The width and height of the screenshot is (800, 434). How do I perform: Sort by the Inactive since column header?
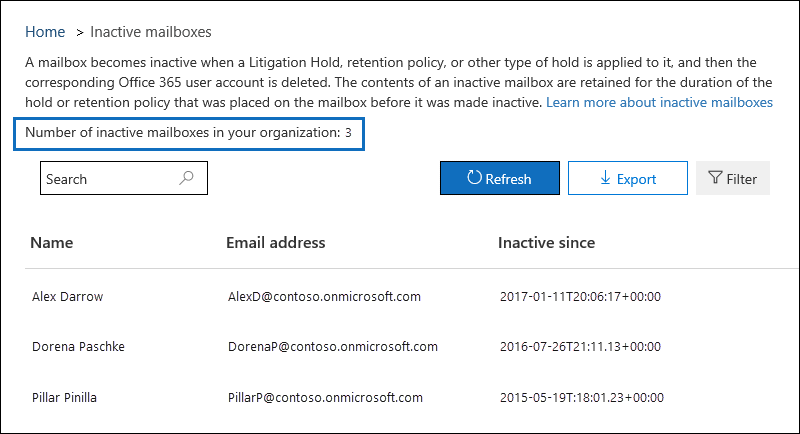546,242
